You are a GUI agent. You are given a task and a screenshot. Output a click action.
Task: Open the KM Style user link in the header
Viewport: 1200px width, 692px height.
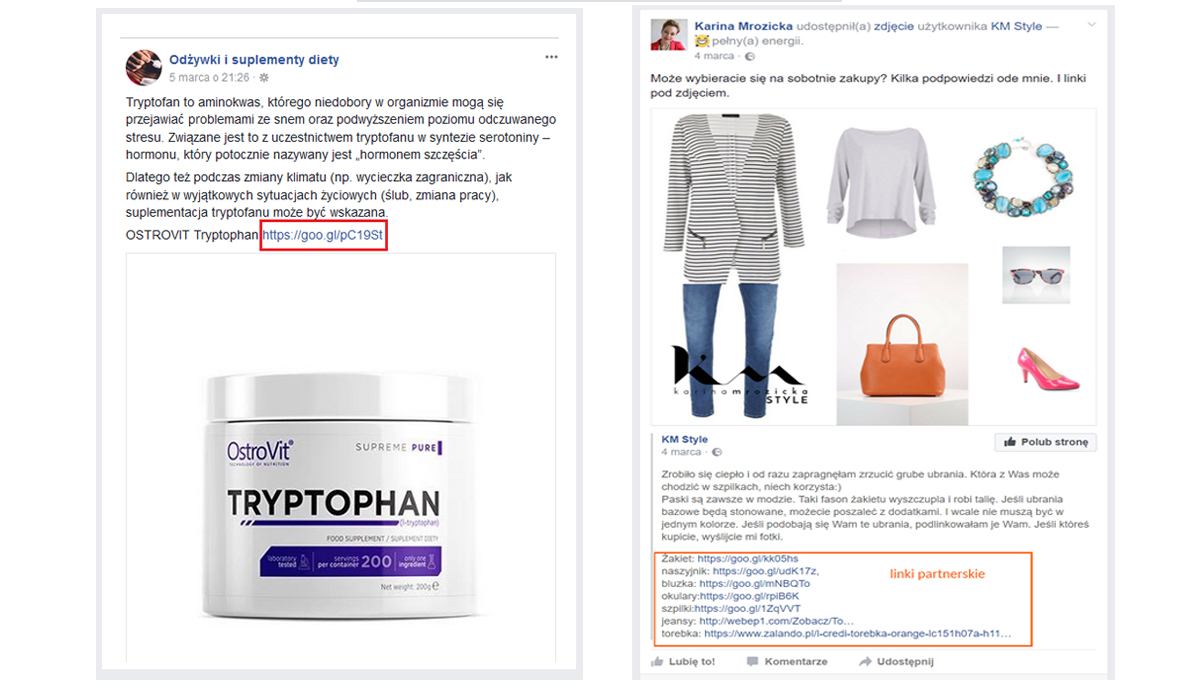click(x=1016, y=27)
